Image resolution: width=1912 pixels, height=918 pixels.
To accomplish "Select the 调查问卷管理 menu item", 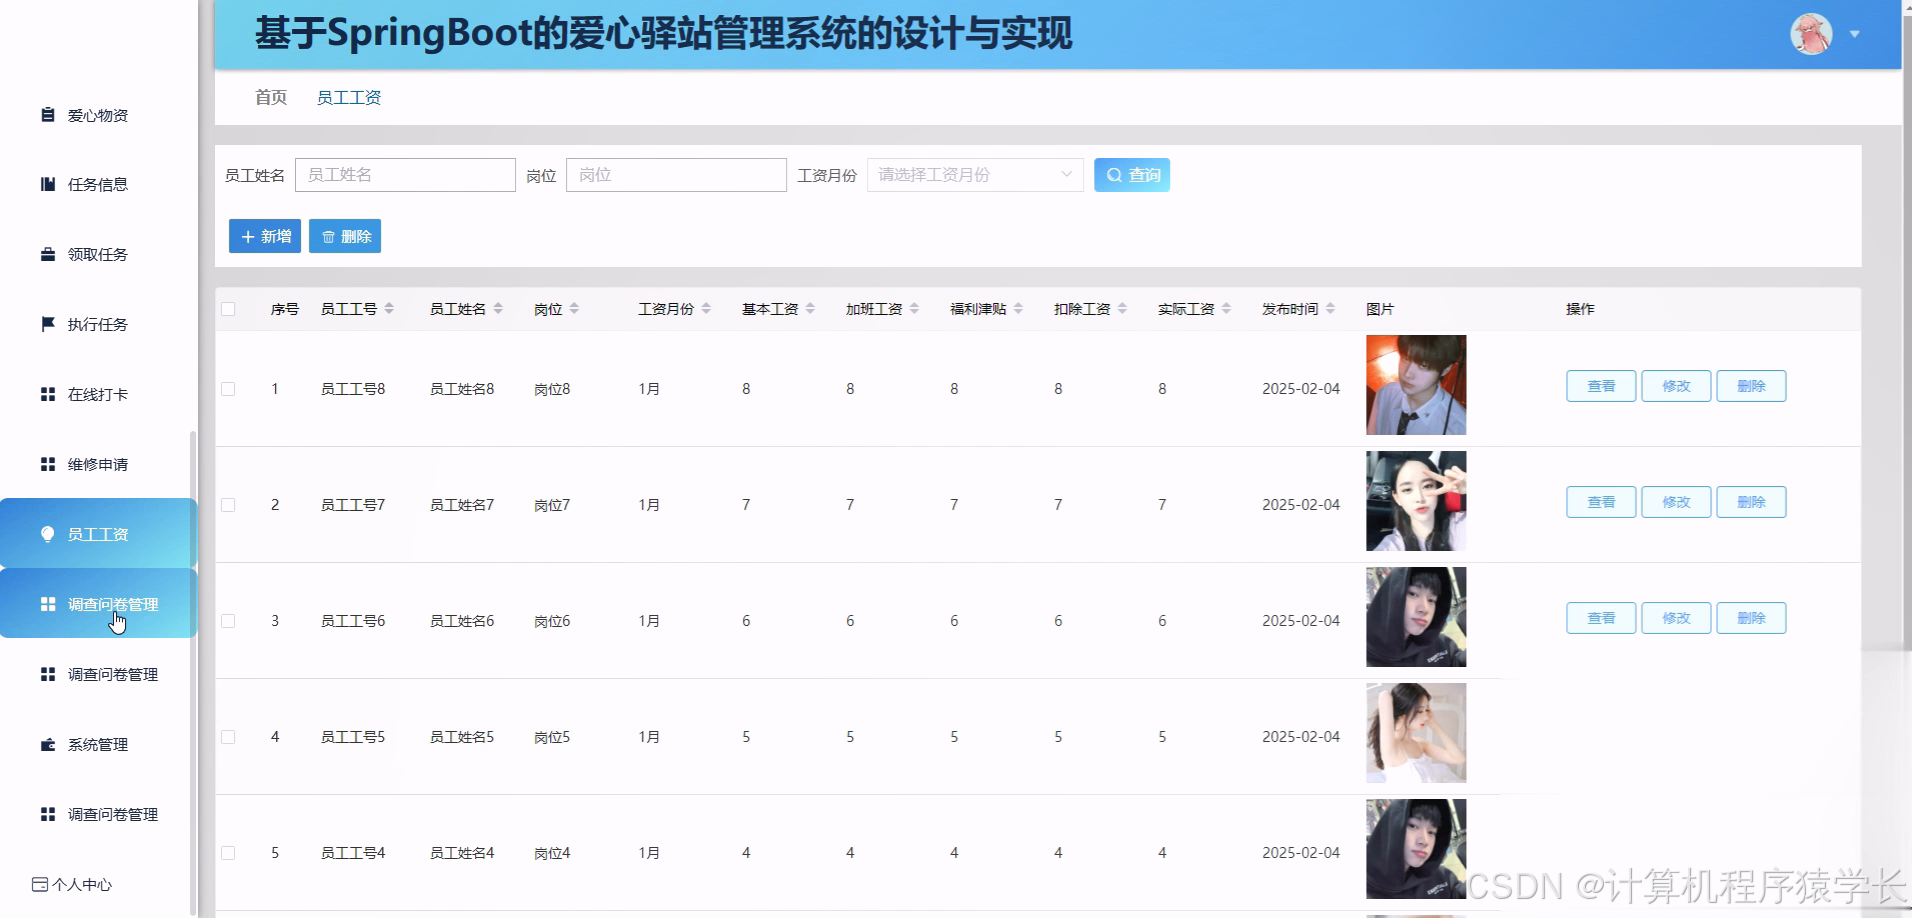I will [112, 603].
